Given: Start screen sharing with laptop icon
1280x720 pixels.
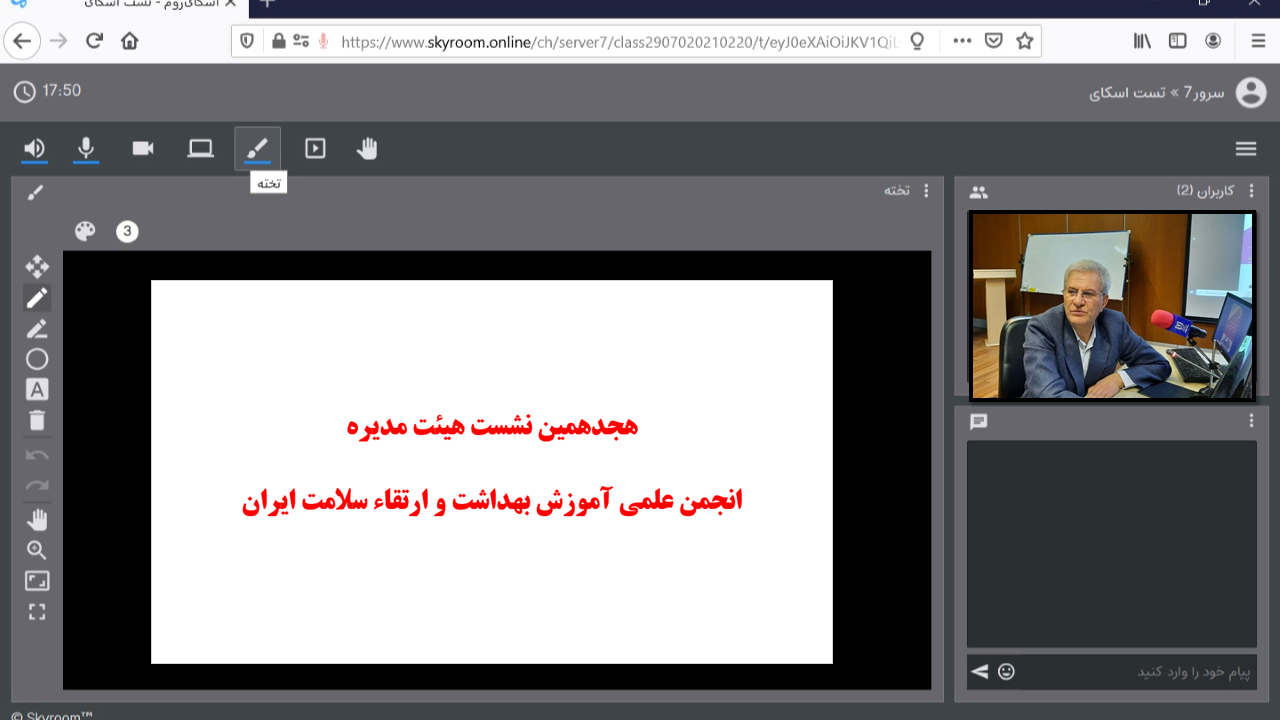Looking at the screenshot, I should point(201,149).
